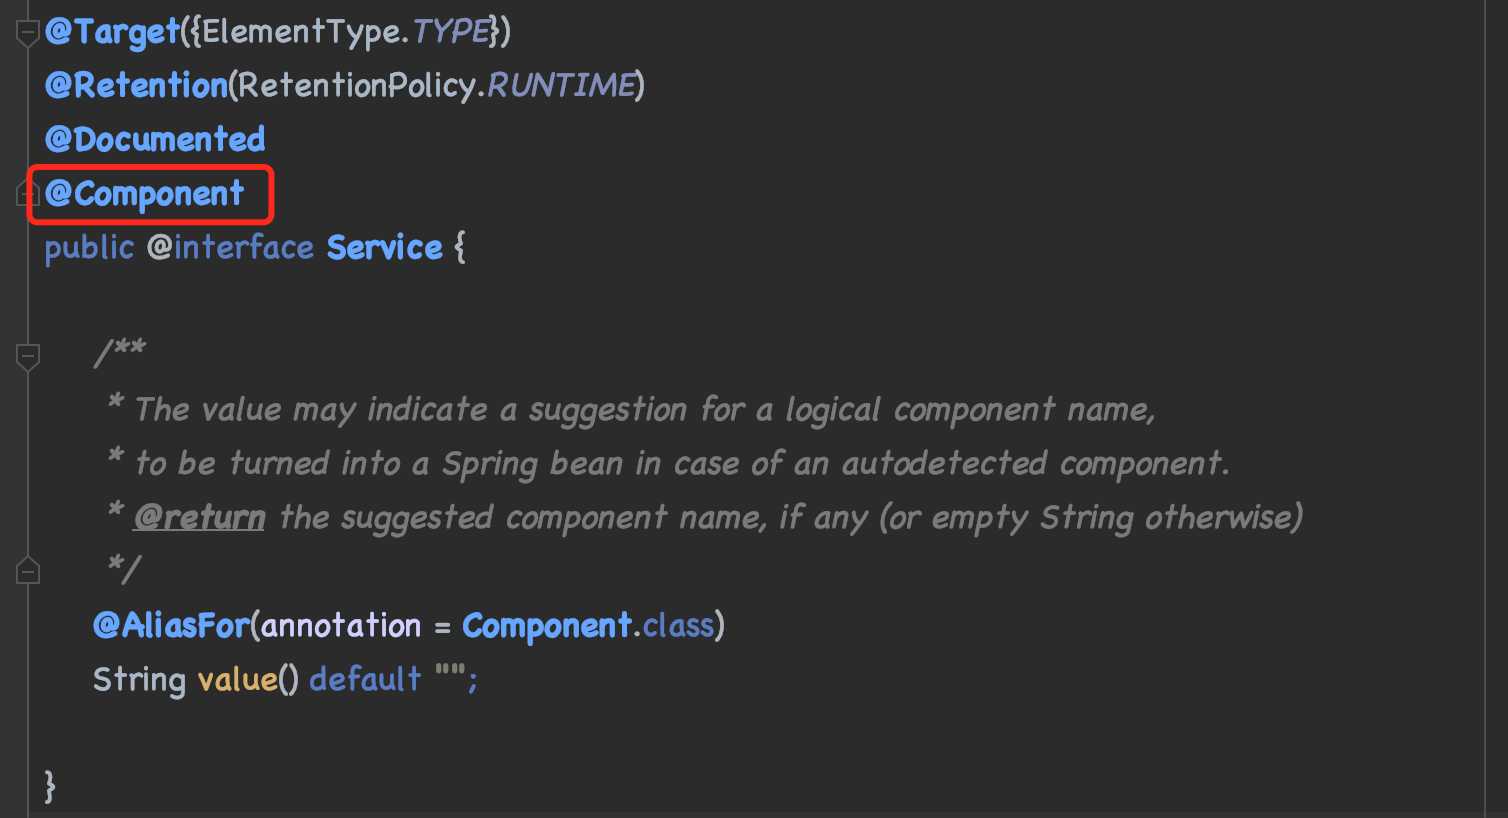Click the @Retention annotation

136,86
